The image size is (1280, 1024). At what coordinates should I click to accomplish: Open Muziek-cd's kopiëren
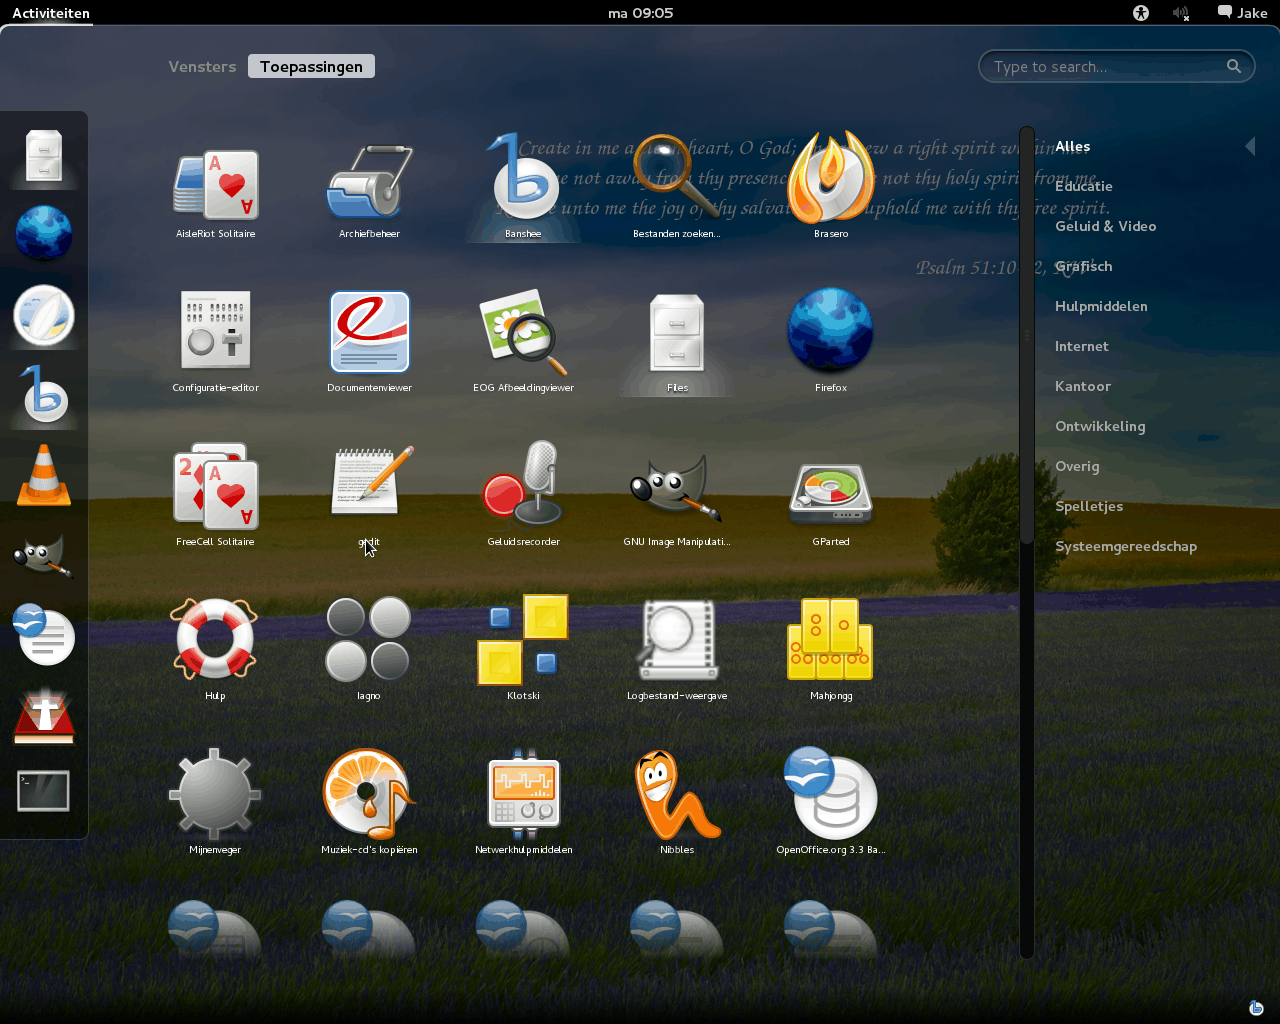369,803
